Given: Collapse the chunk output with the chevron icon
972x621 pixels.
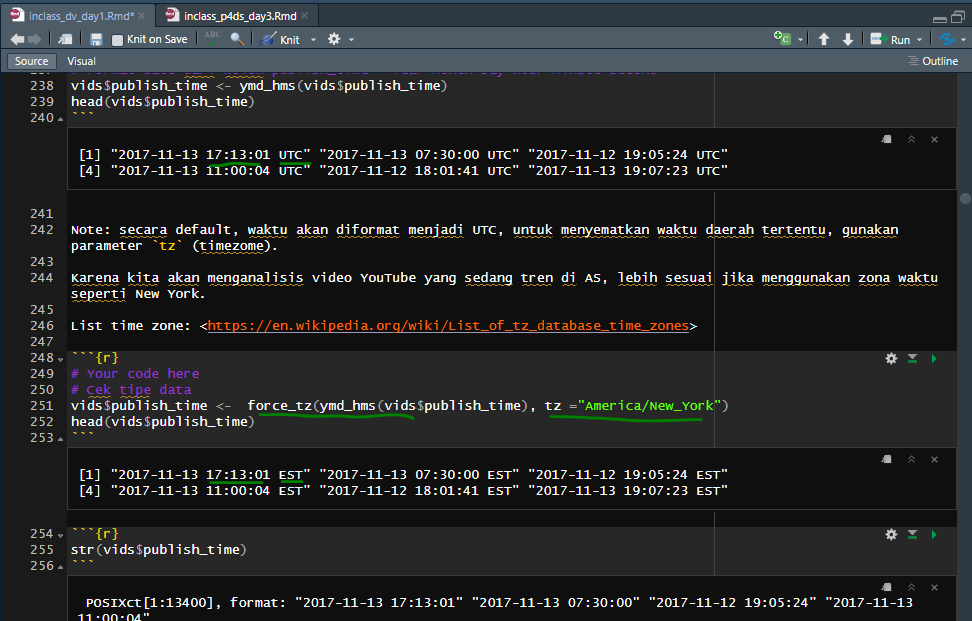Looking at the screenshot, I should tap(910, 139).
